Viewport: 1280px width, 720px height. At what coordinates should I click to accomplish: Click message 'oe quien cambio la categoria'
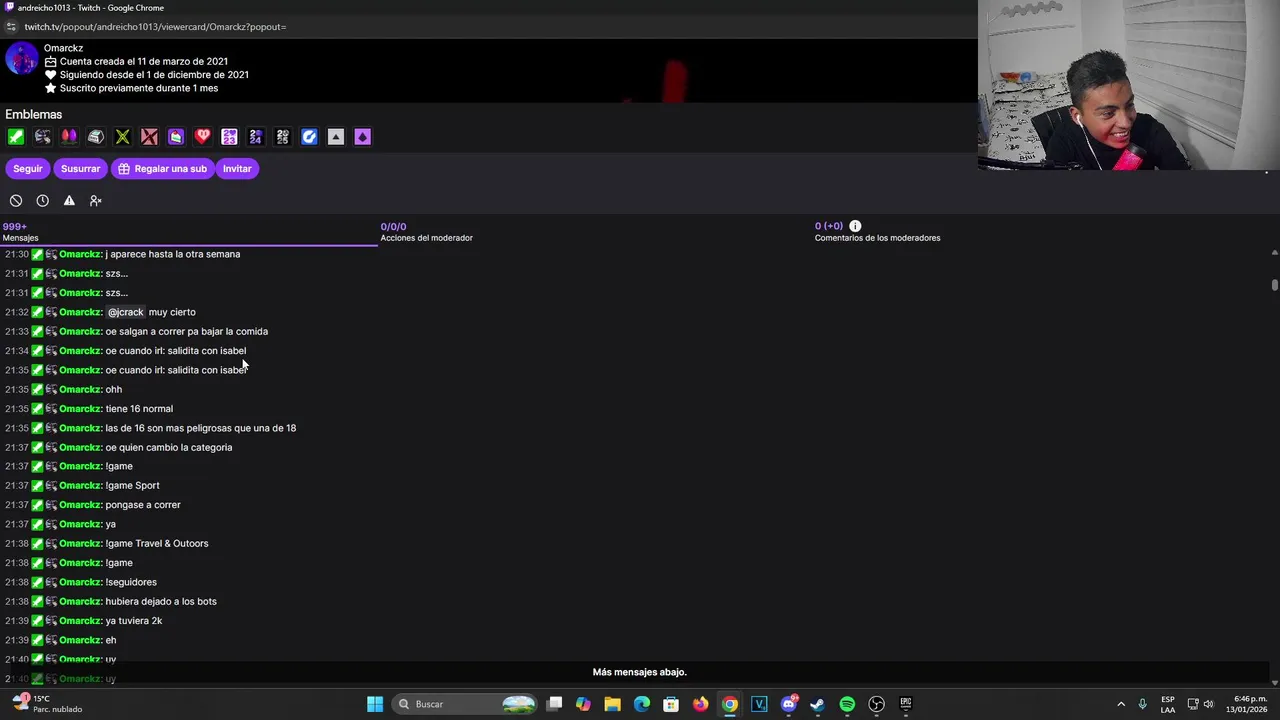click(x=168, y=447)
